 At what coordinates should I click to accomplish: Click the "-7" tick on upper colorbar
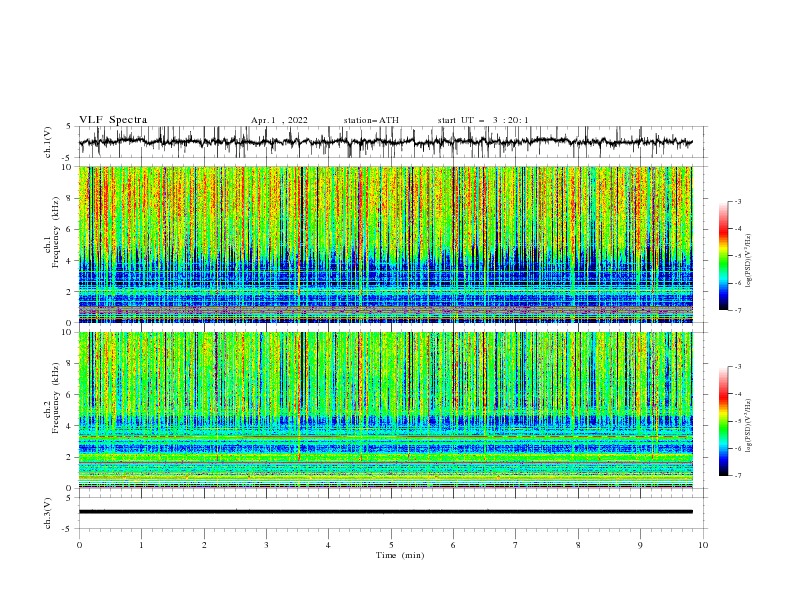[737, 311]
